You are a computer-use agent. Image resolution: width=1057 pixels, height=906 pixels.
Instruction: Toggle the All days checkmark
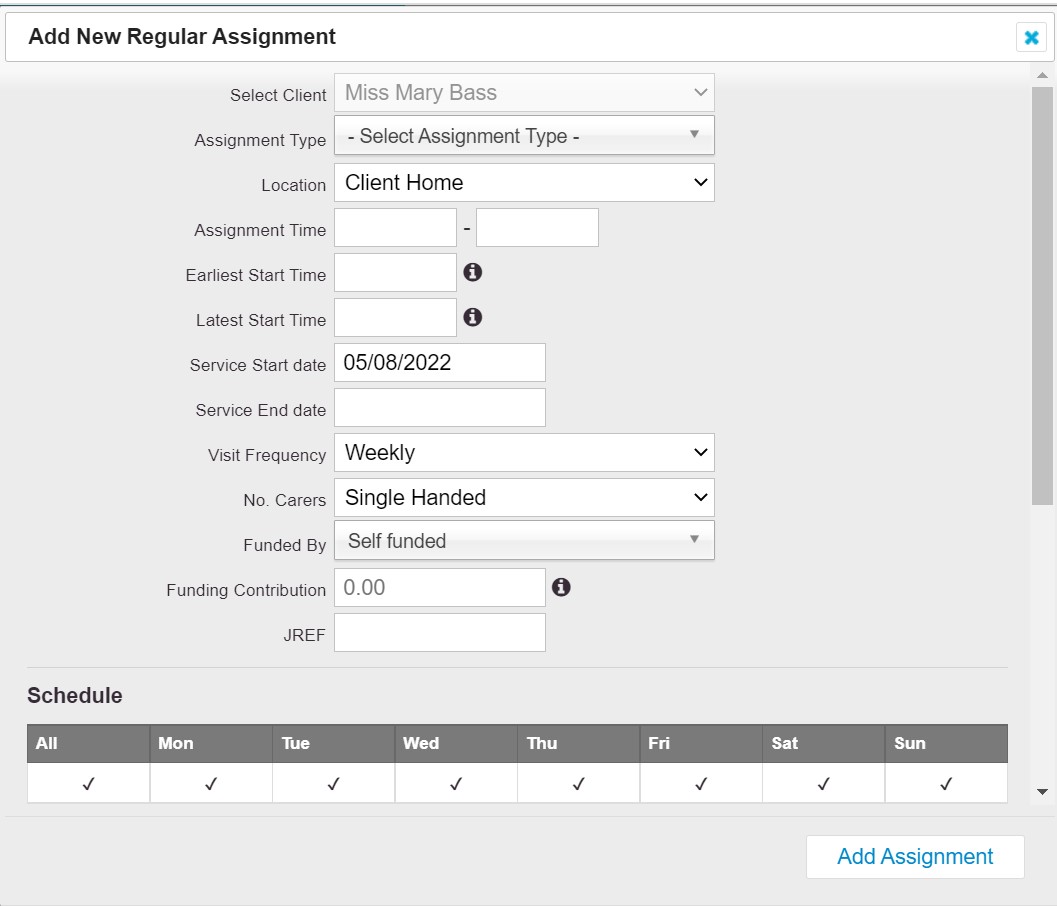coord(88,783)
